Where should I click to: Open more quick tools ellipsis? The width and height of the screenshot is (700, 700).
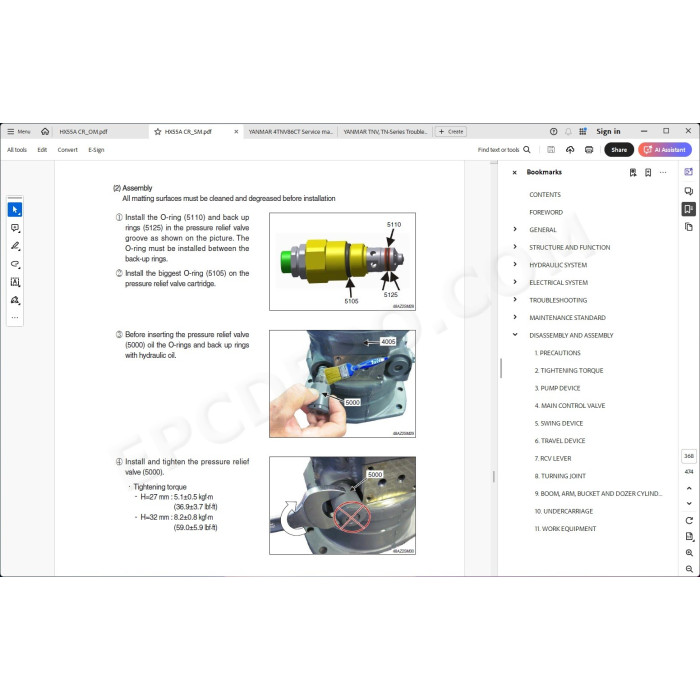pyautogui.click(x=15, y=318)
